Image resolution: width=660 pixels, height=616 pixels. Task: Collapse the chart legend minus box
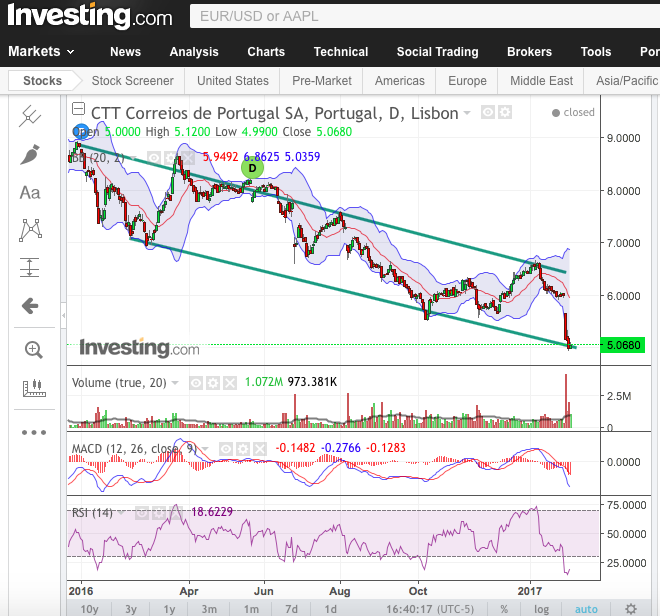point(78,109)
